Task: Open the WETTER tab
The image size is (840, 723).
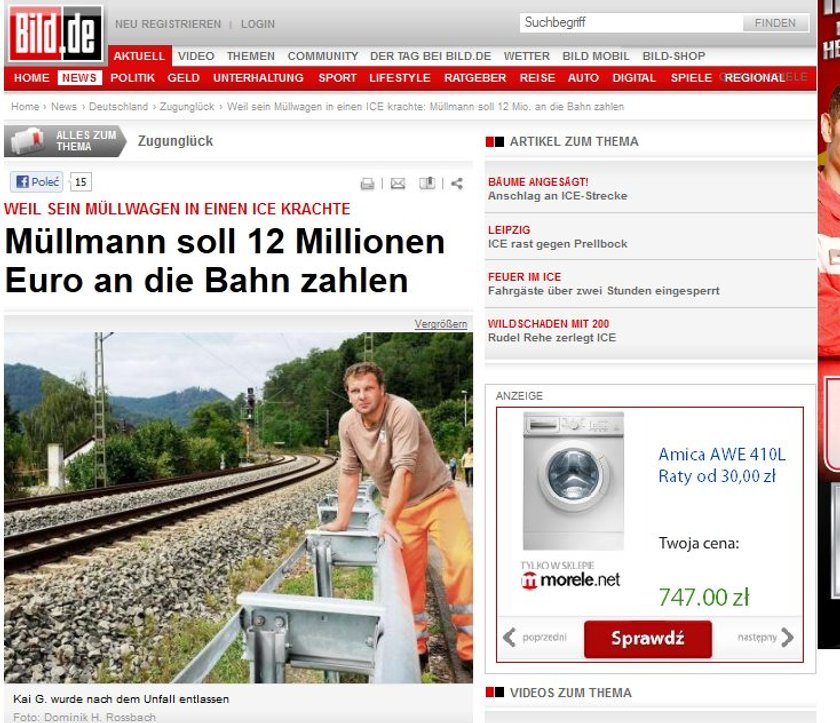Action: 527,56
